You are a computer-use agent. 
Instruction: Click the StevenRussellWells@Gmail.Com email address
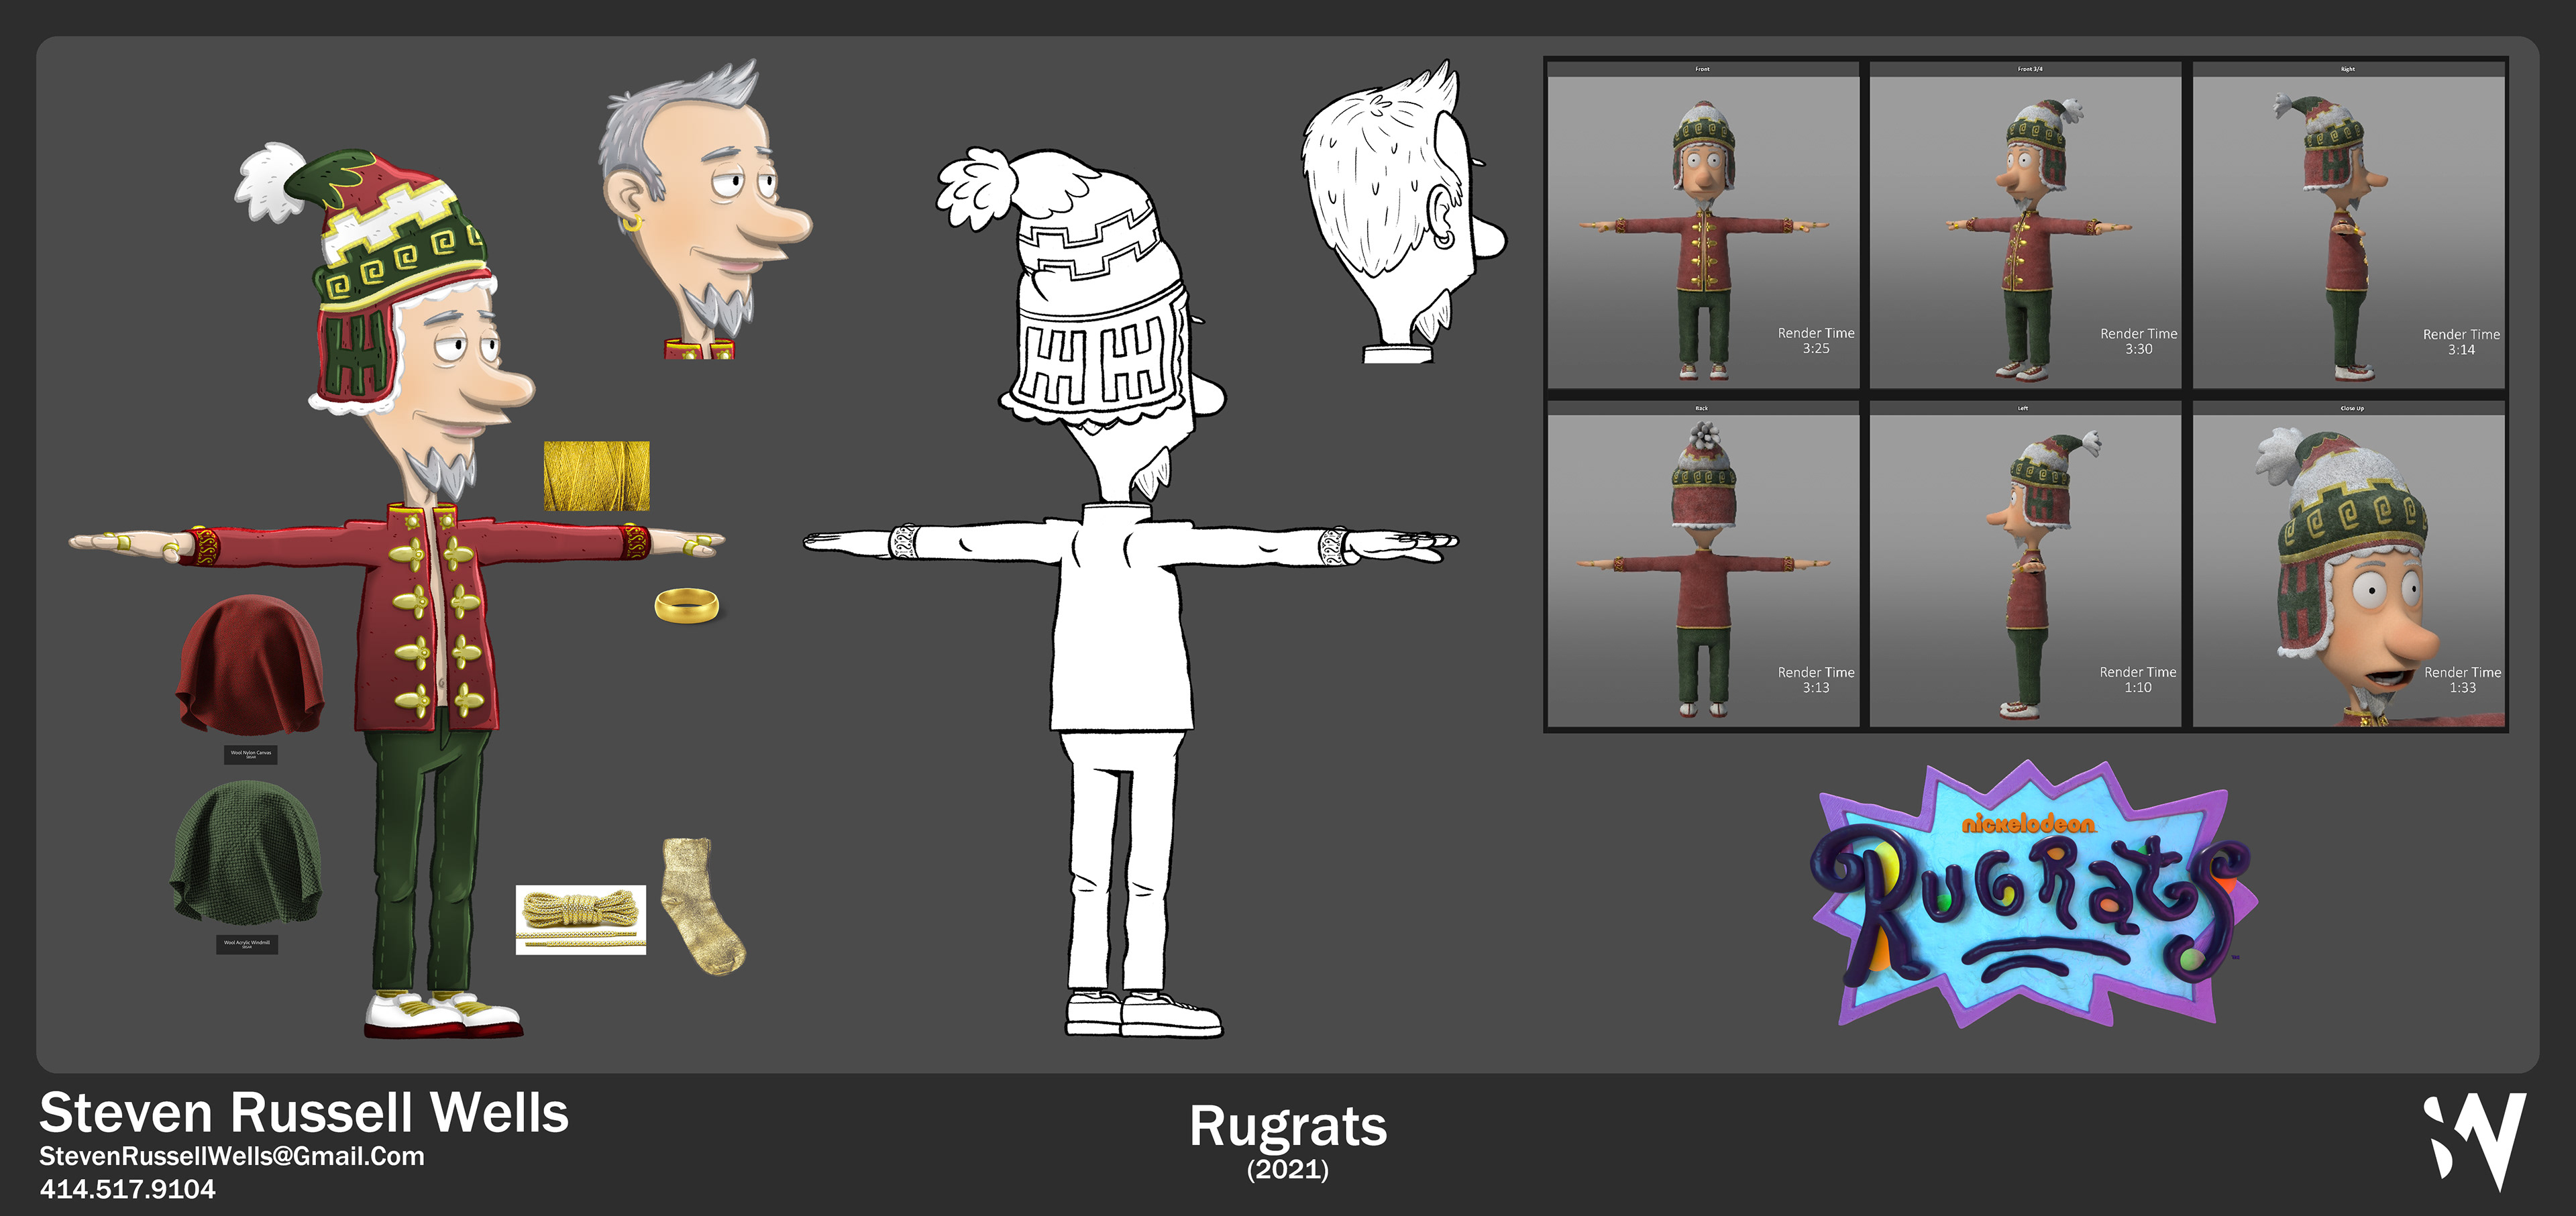click(x=231, y=1156)
